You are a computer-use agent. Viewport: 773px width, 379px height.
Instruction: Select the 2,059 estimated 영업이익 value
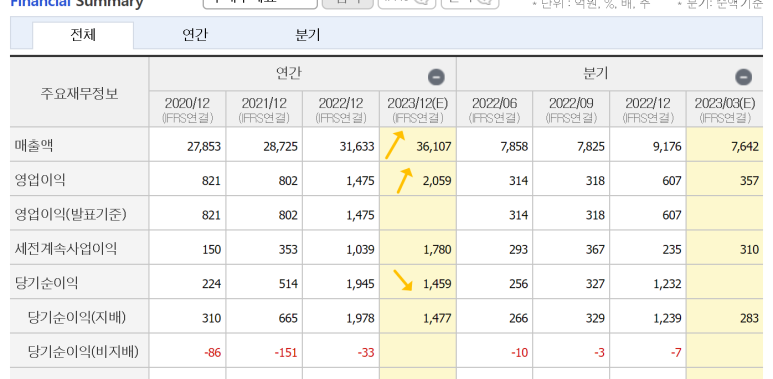point(437,181)
